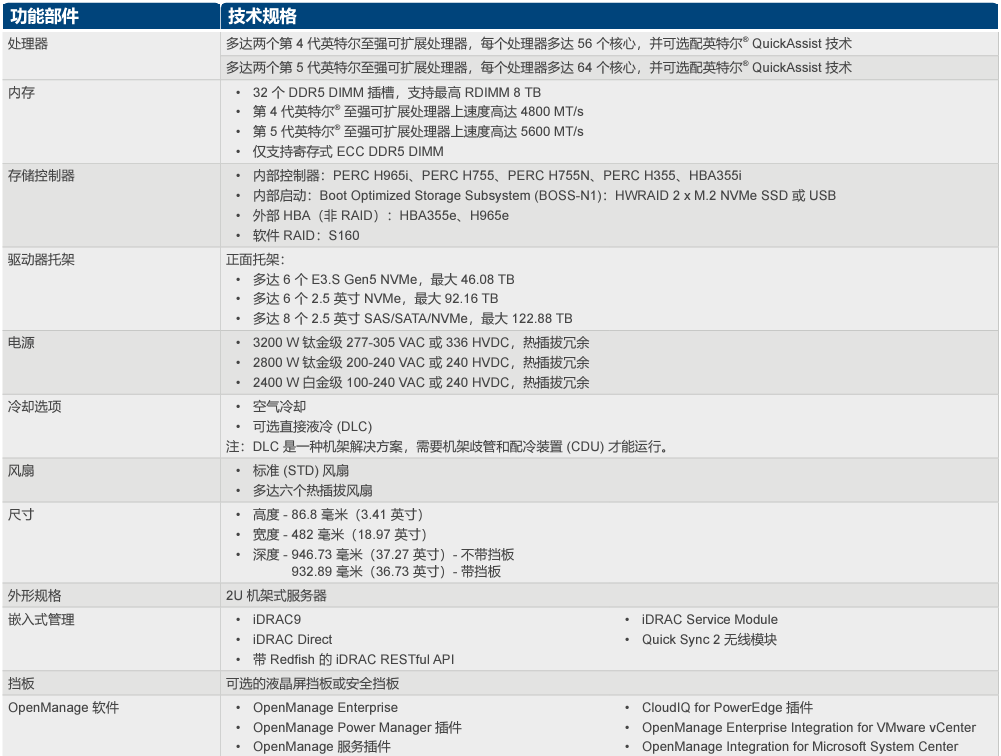Click the 2400 W 白金级 power supply line
This screenshot has height=756, width=1001.
point(421,382)
